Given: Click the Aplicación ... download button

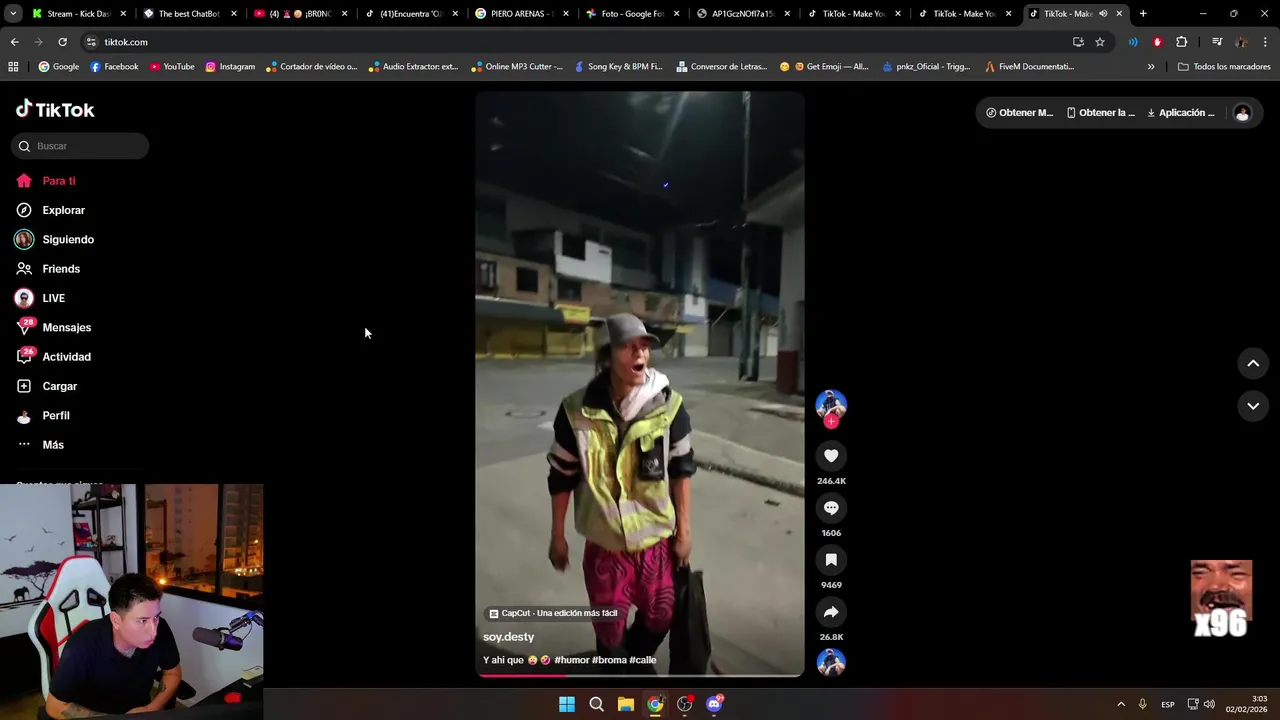Looking at the screenshot, I should [x=1181, y=113].
